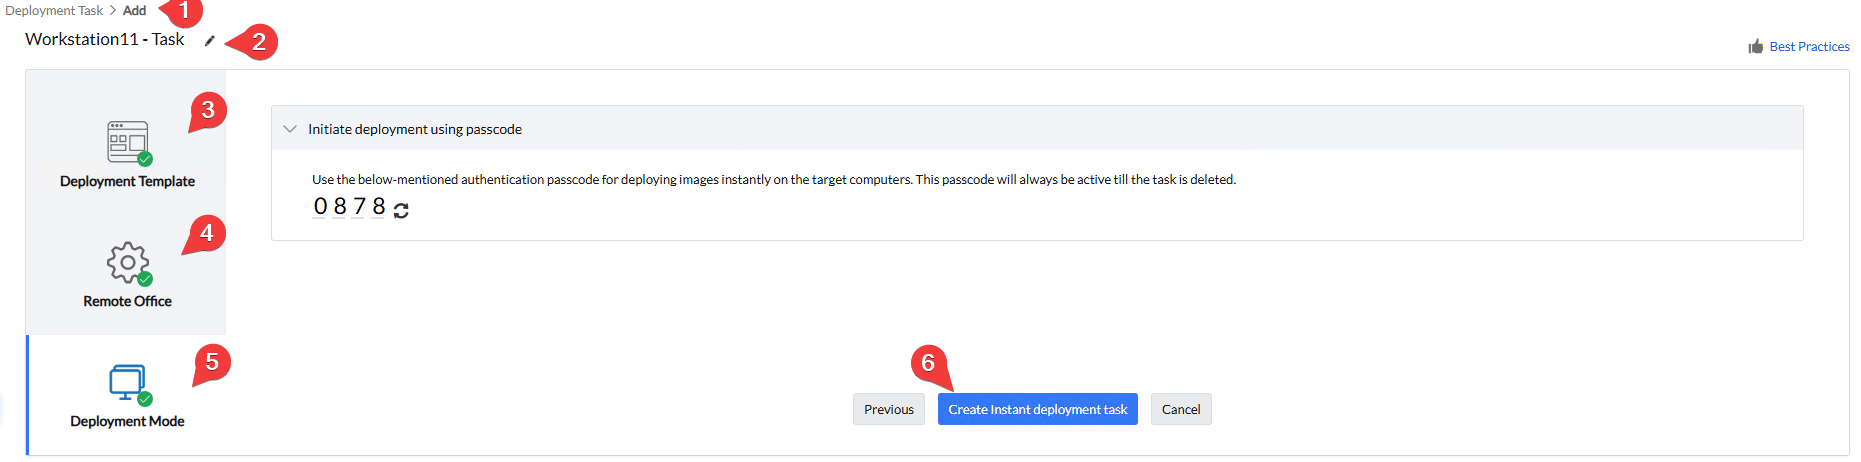Collapse the passcode section using its chevron
The image size is (1861, 462).
(290, 129)
